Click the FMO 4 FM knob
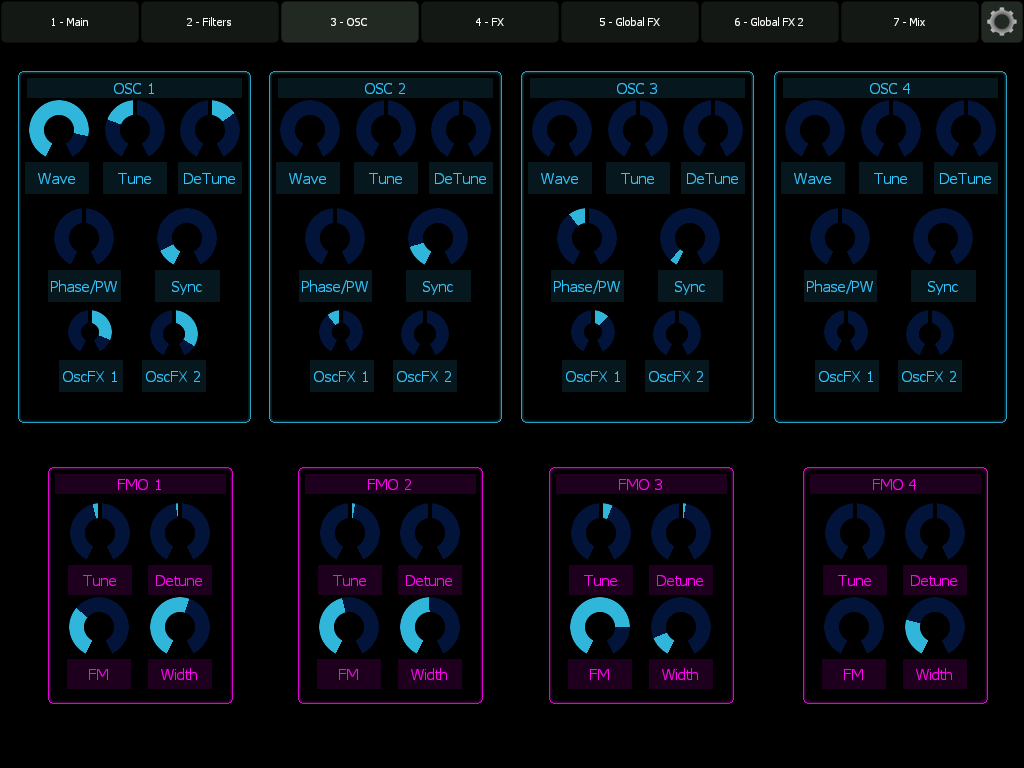 [854, 627]
